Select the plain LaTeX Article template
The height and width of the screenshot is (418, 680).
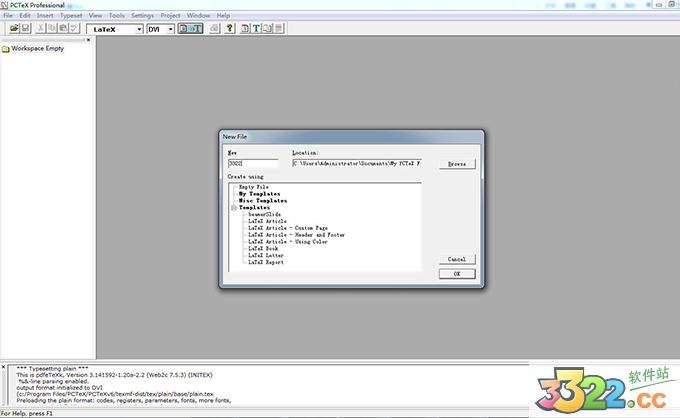click(267, 221)
